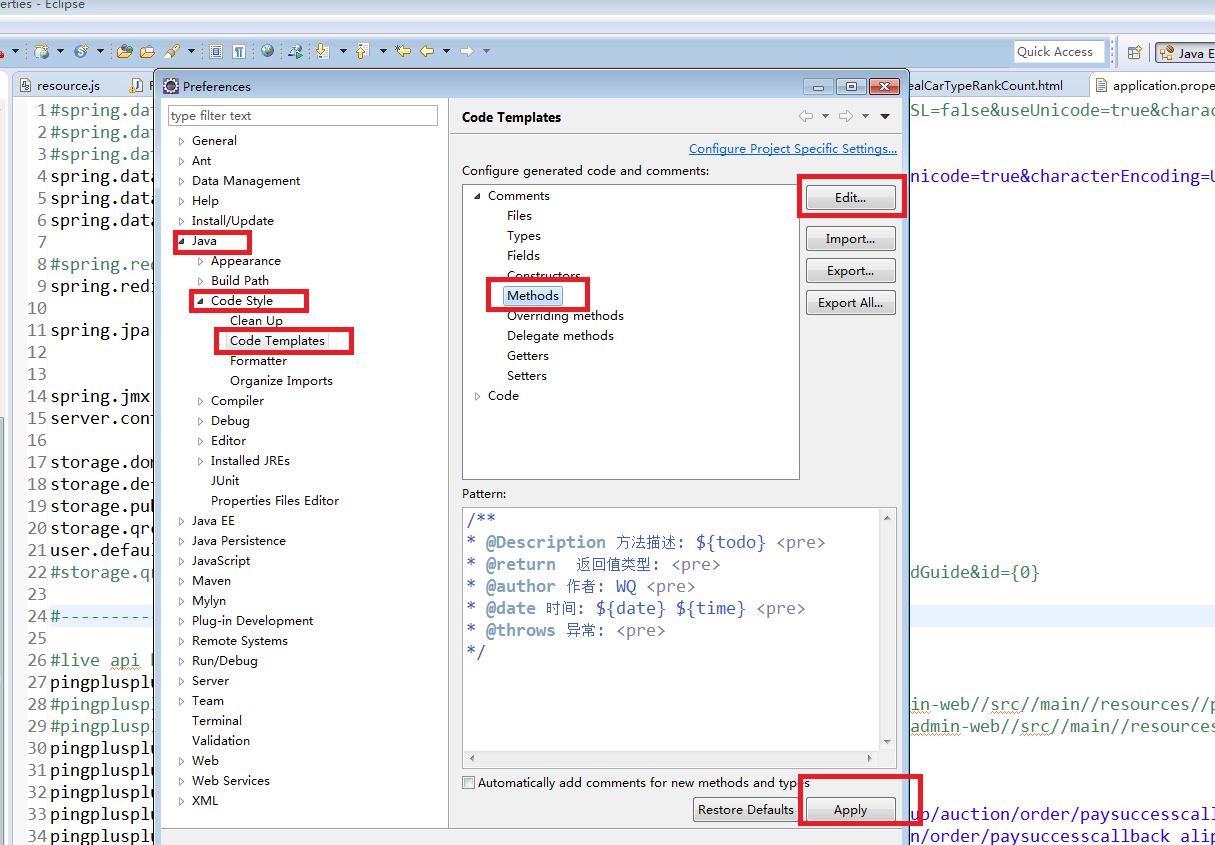Click the Pattern preview vertical scrollbar

(x=889, y=629)
